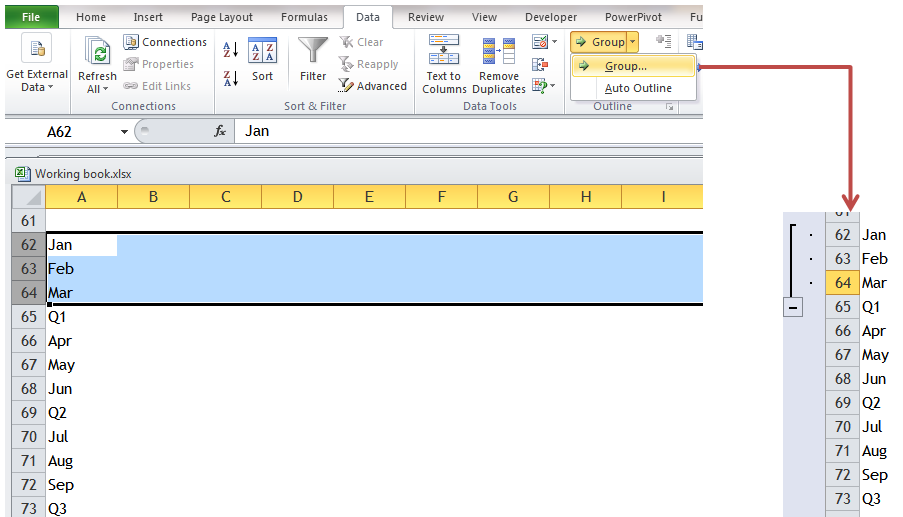
Task: Open the Sort dialog button
Action: tap(262, 60)
